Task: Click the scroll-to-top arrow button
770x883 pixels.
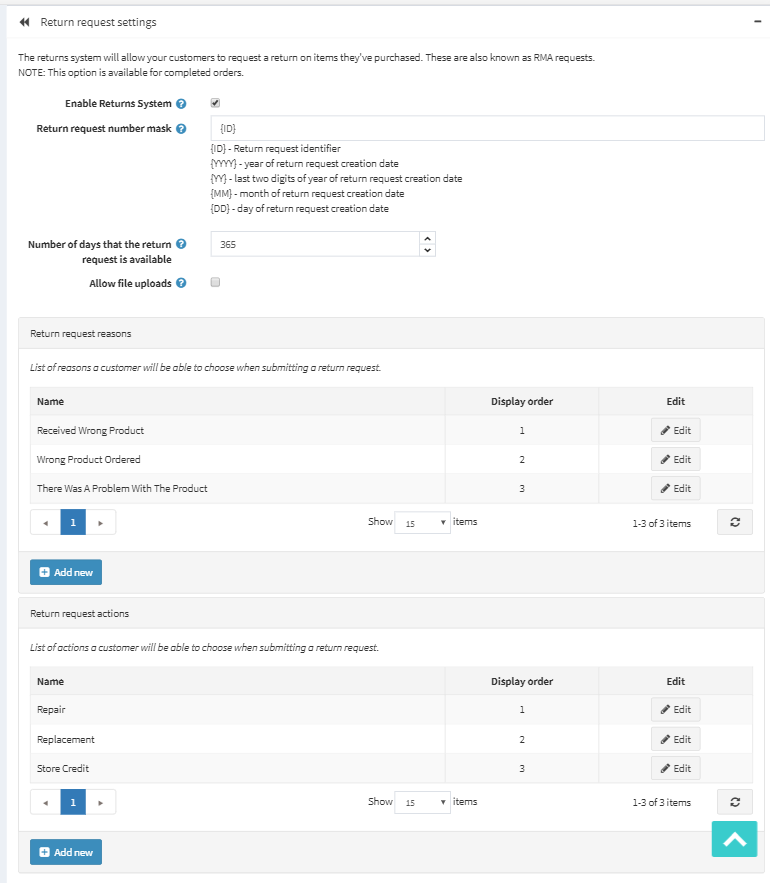Action: 734,839
